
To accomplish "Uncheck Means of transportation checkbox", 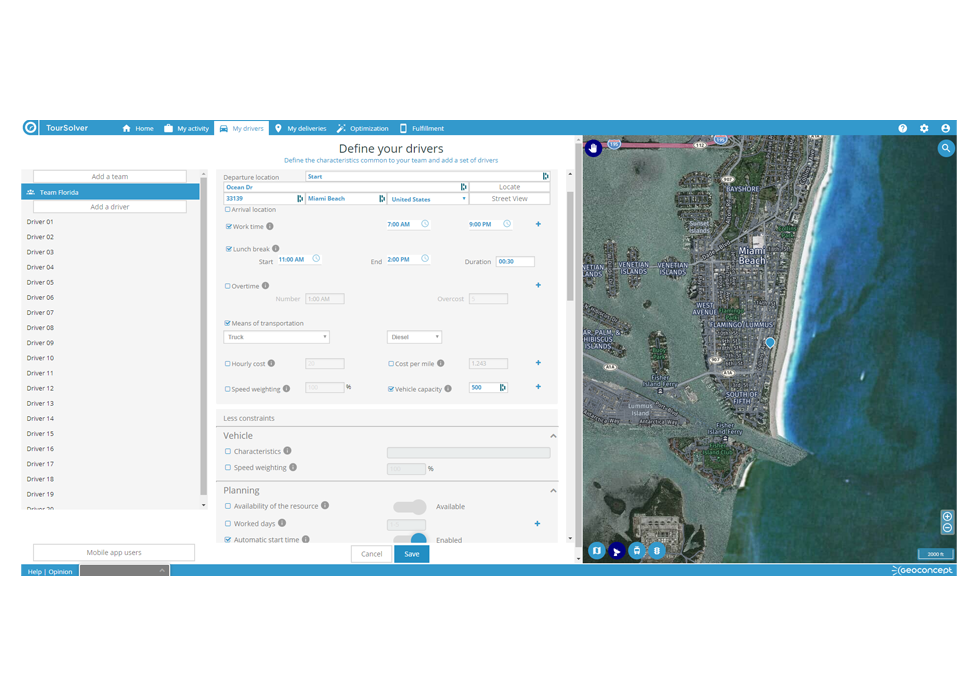I will click(228, 323).
